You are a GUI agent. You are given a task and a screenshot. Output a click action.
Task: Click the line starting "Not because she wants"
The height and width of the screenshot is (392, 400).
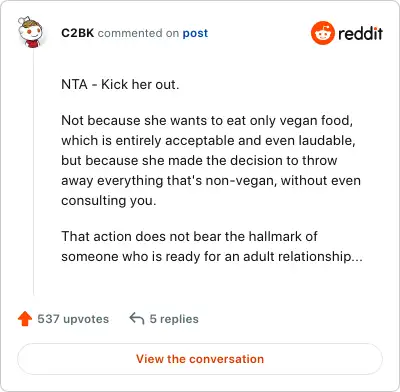(207, 120)
